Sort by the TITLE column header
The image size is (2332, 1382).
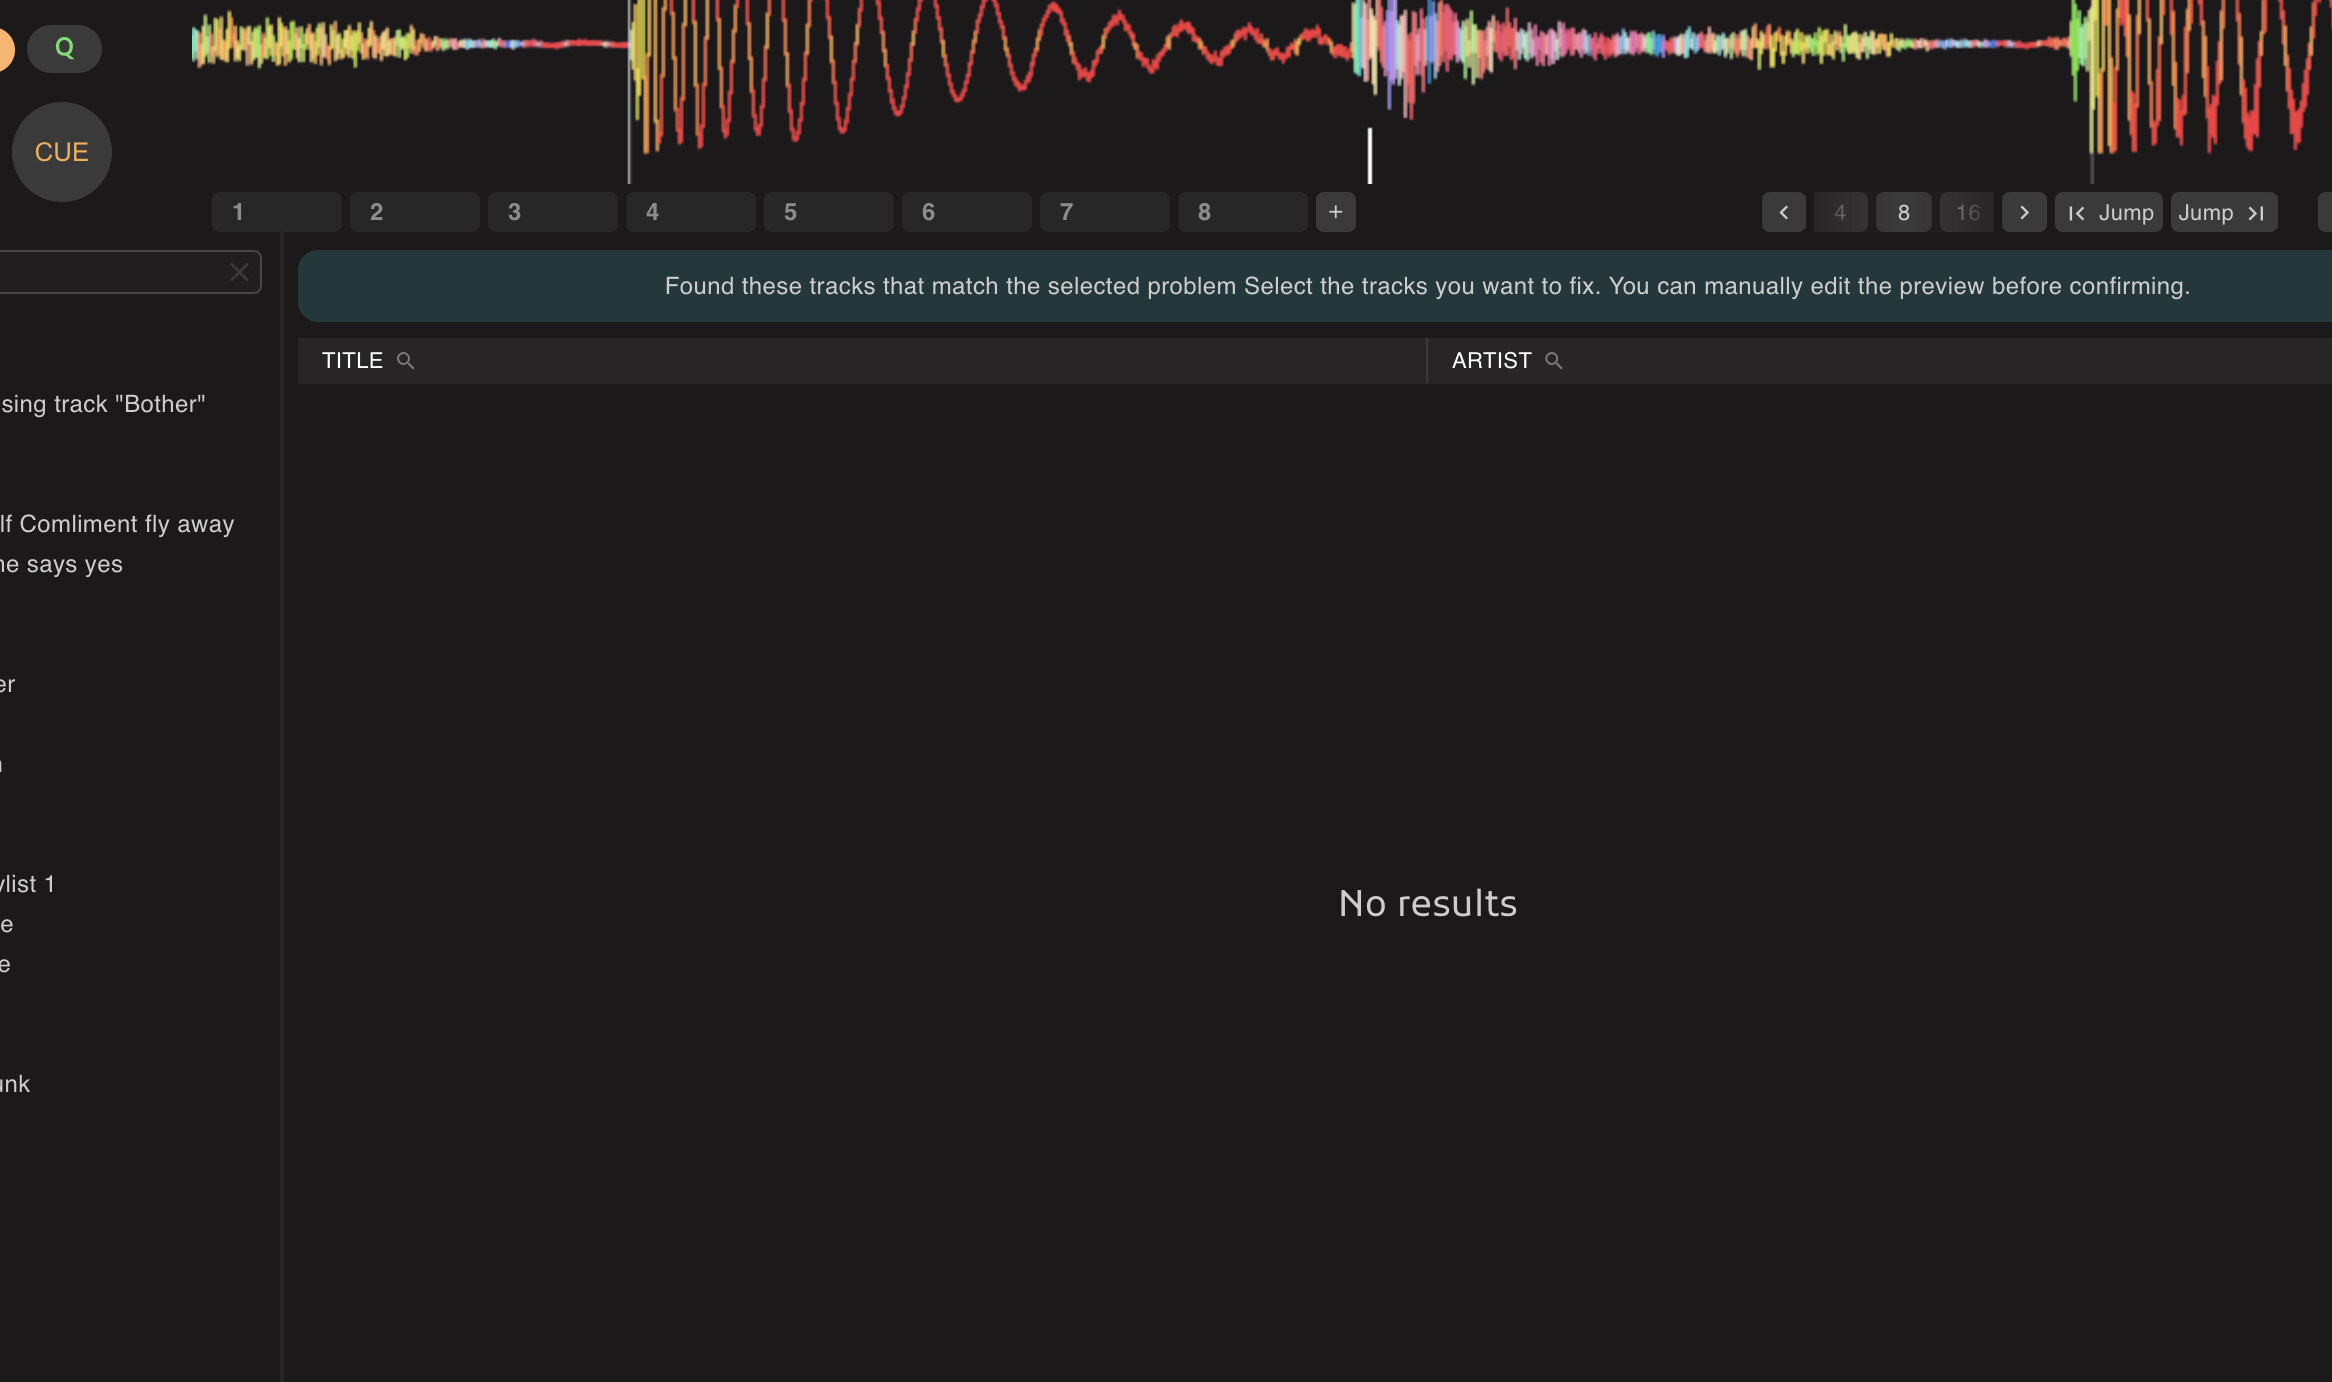(352, 360)
